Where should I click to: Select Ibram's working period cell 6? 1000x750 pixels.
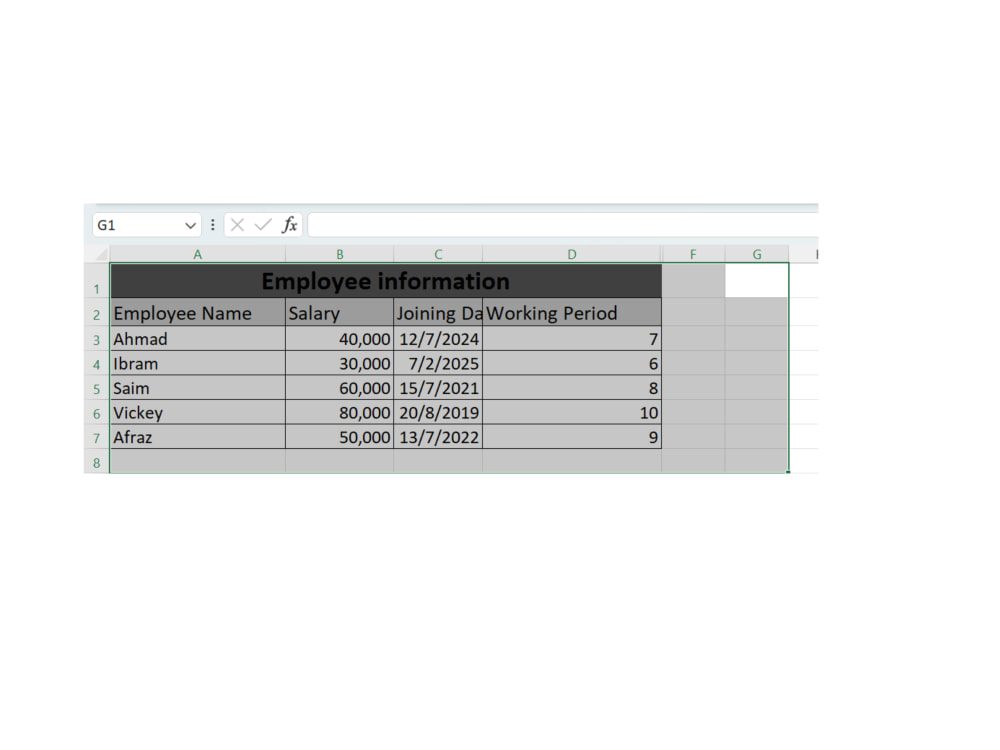pyautogui.click(x=572, y=364)
